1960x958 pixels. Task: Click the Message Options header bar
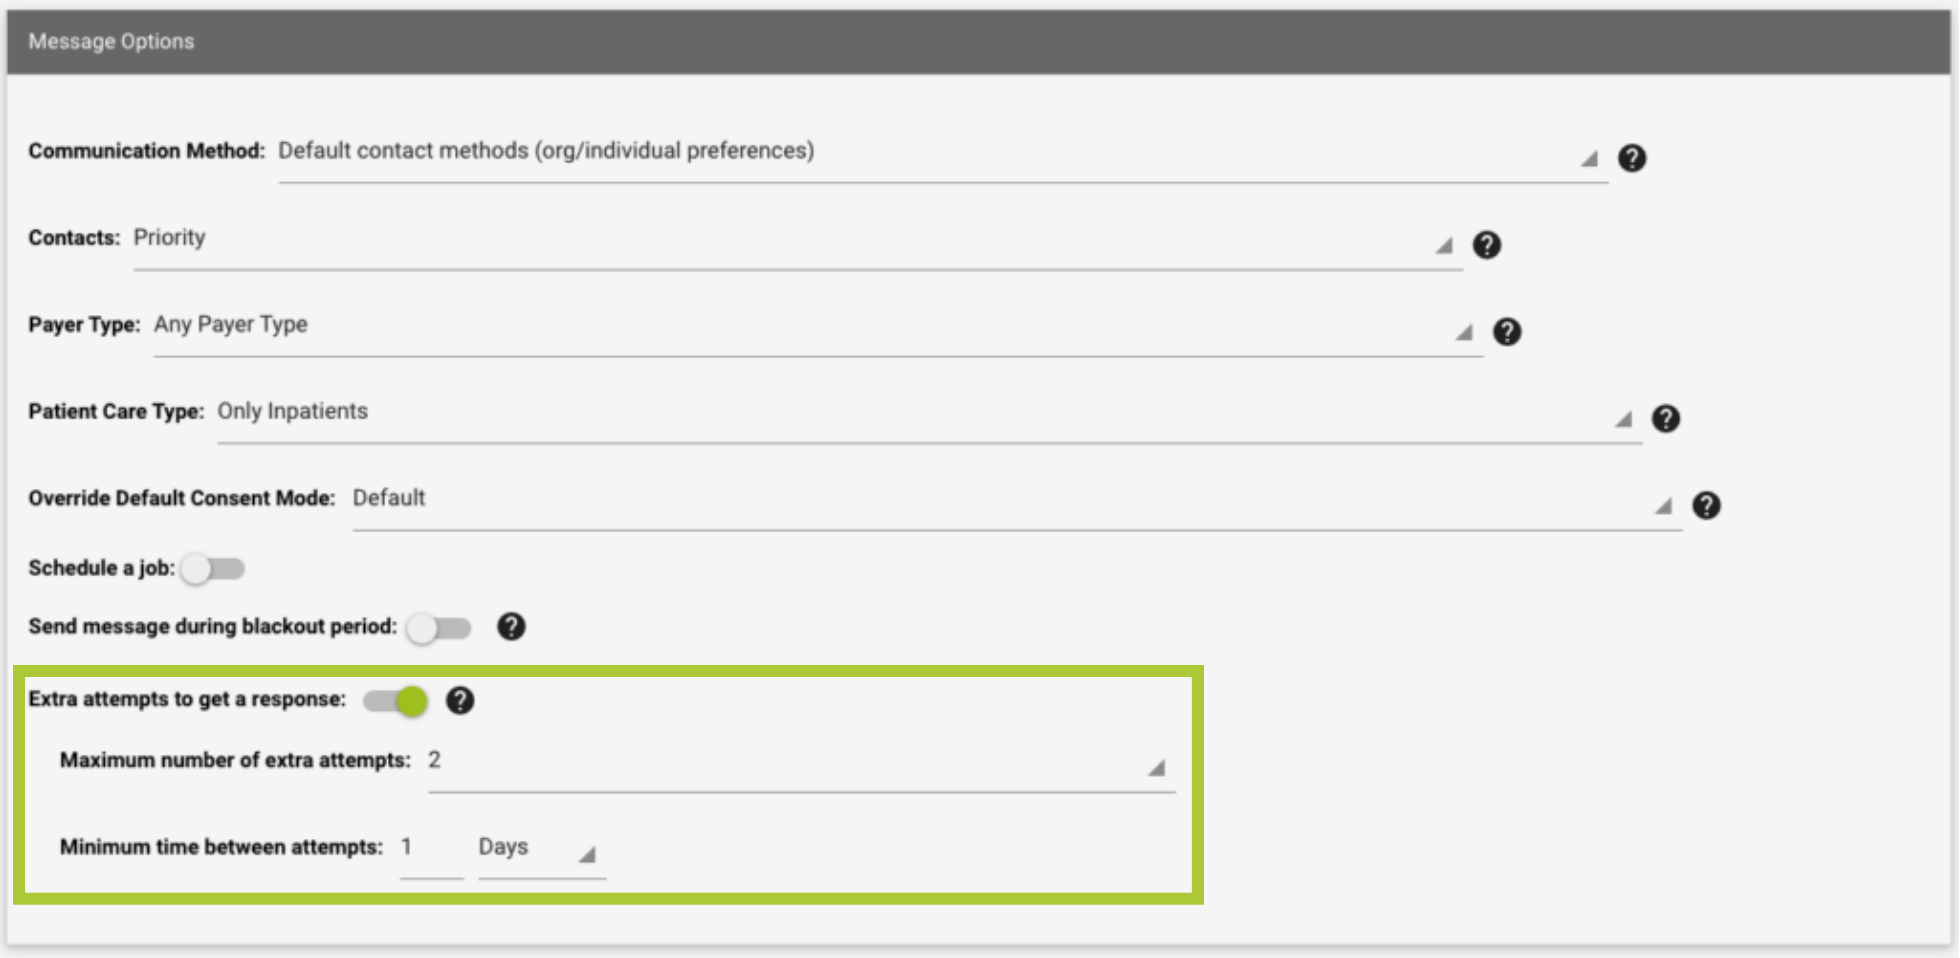click(x=978, y=42)
